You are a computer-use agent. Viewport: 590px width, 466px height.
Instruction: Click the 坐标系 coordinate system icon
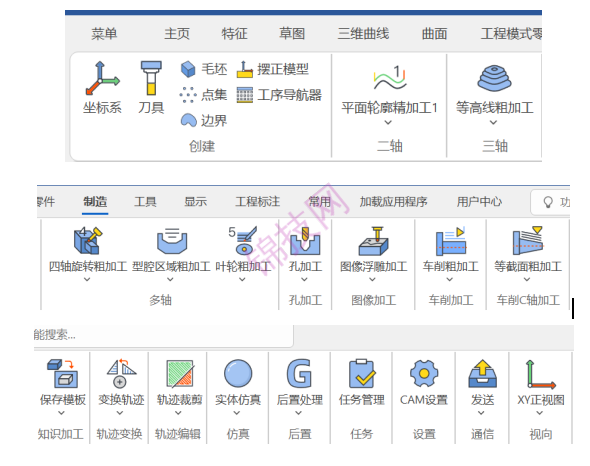pyautogui.click(x=102, y=78)
